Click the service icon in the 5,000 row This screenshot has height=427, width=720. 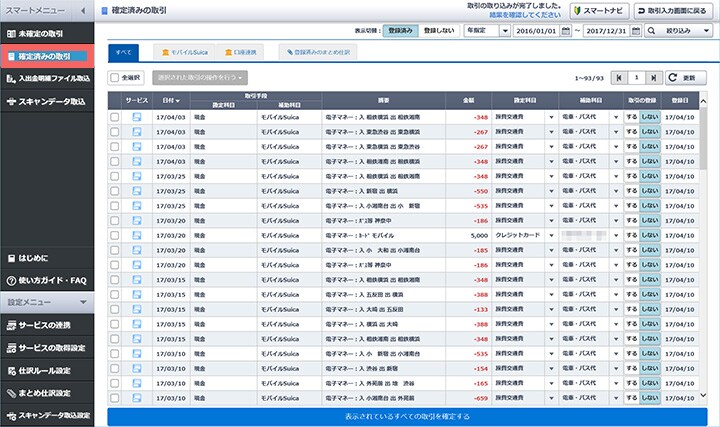click(136, 235)
